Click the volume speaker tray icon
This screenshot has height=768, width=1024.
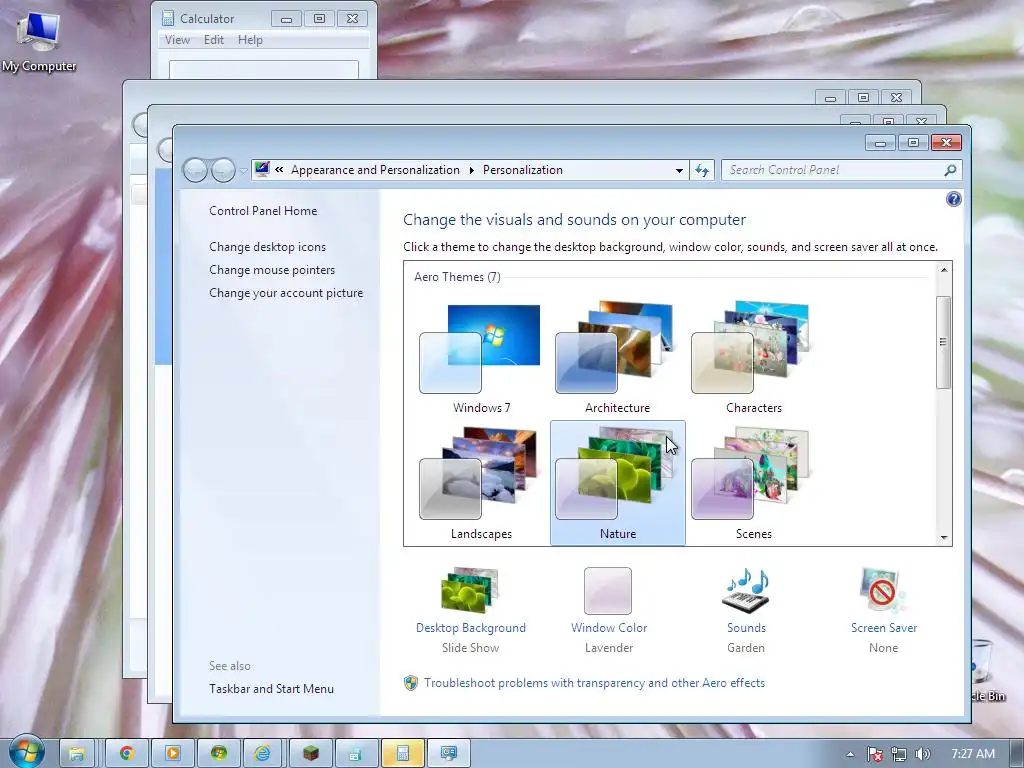[x=922, y=754]
